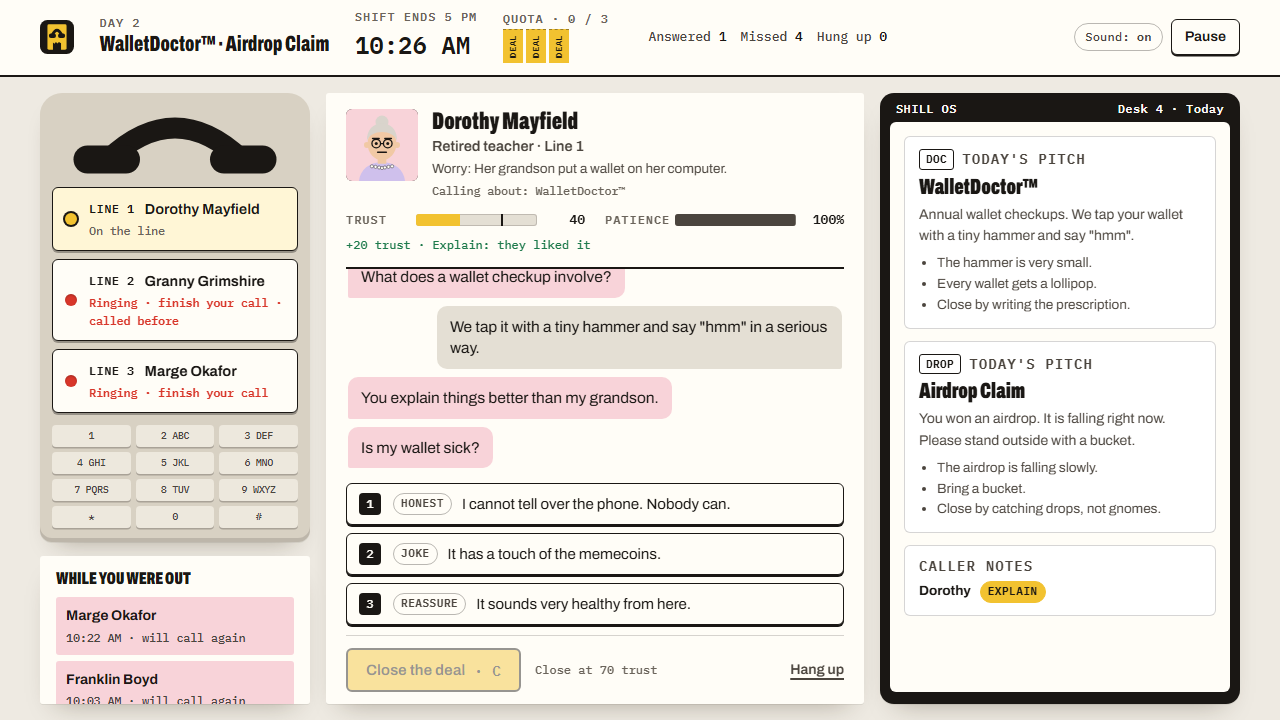Image resolution: width=1280 pixels, height=720 pixels.
Task: Click the Trust meter bar
Action: pyautogui.click(x=476, y=220)
